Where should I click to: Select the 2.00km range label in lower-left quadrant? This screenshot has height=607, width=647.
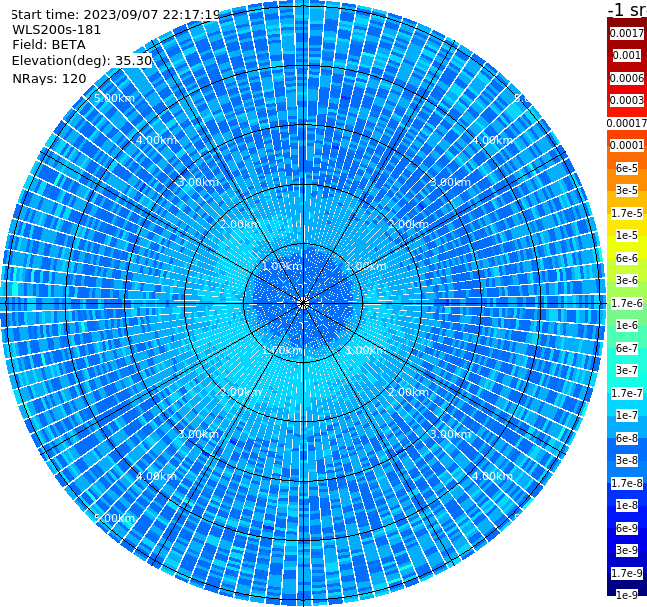(241, 392)
